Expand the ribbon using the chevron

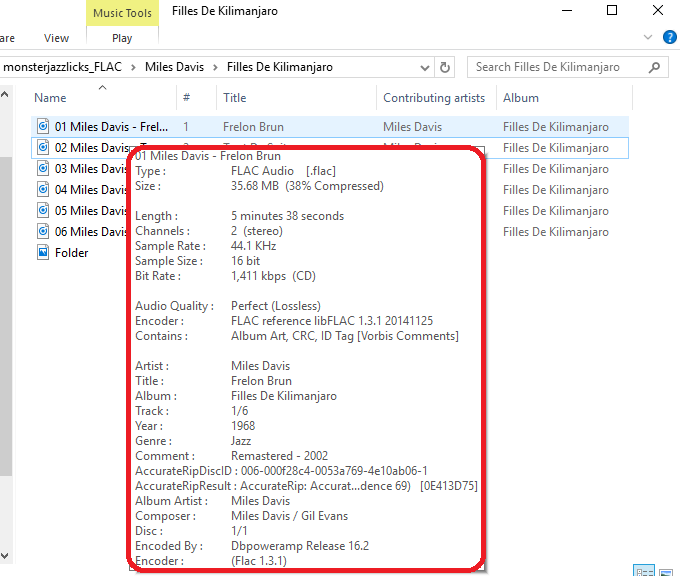point(650,38)
